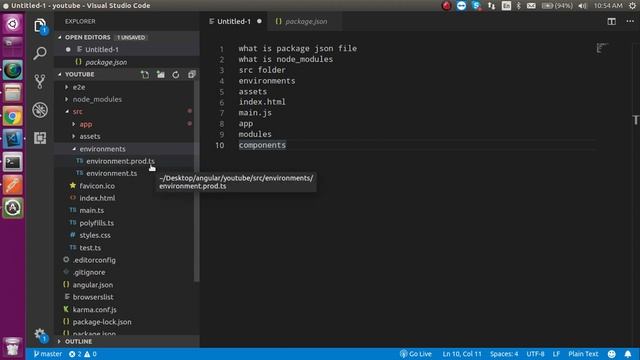This screenshot has width=640, height=360.
Task: Open the Extensions view in activity bar
Action: coord(40,138)
